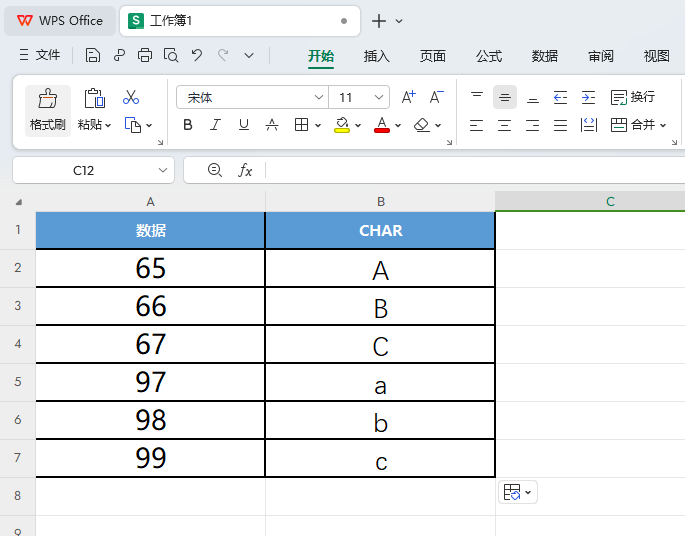This screenshot has height=536, width=685.
Task: Open Clear options dropdown arrow
Action: click(x=438, y=126)
